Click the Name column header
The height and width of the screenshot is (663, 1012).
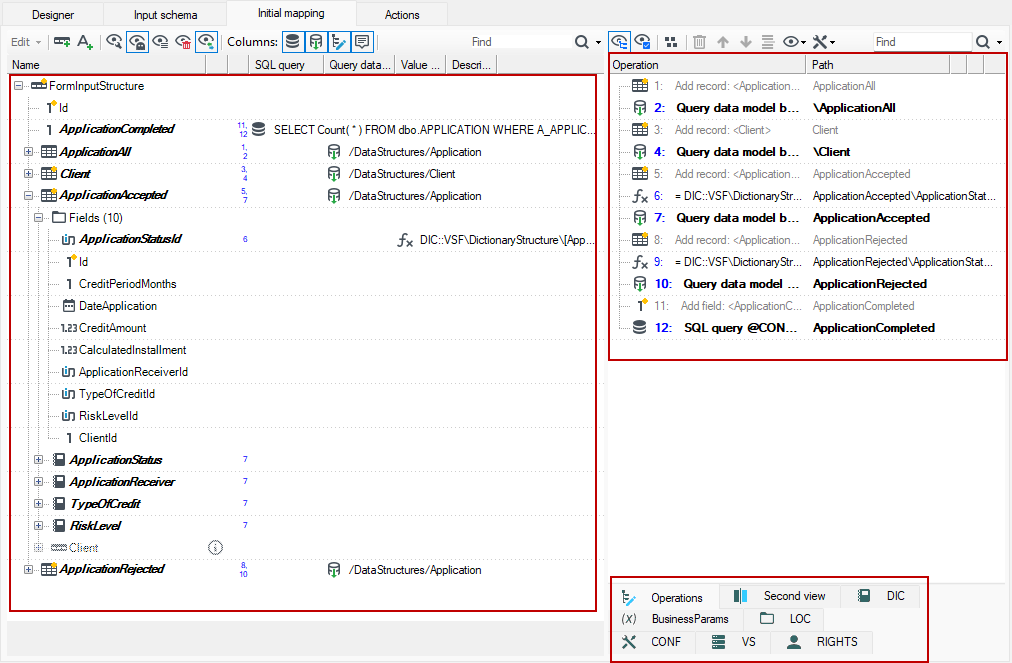pyautogui.click(x=107, y=65)
